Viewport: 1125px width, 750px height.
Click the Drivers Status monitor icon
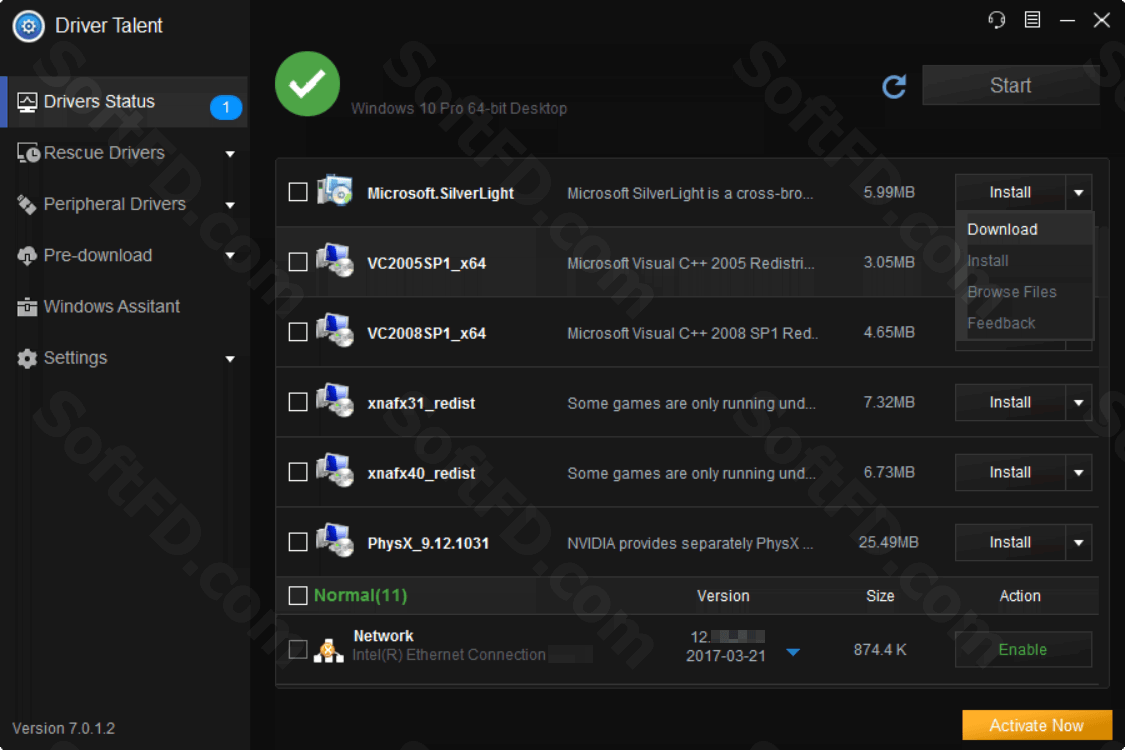[27, 103]
